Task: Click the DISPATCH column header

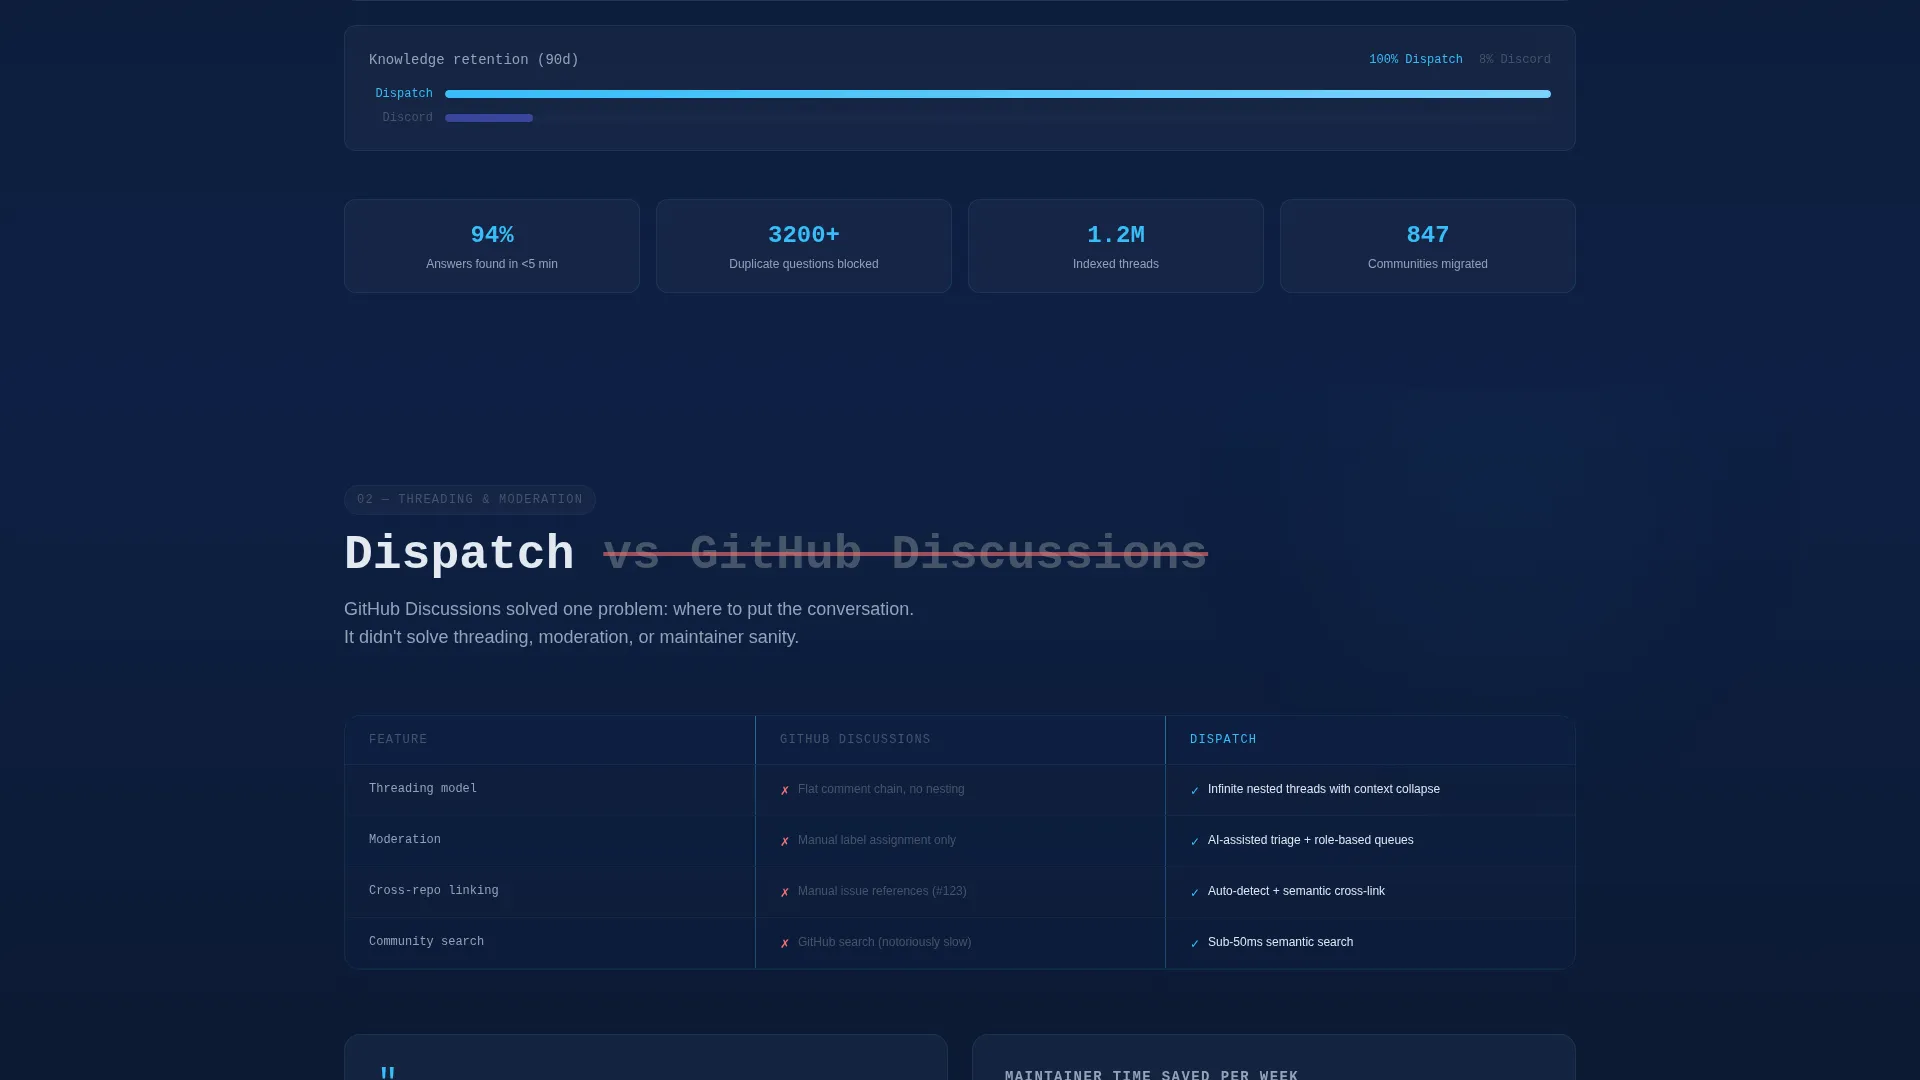Action: click(x=1223, y=740)
